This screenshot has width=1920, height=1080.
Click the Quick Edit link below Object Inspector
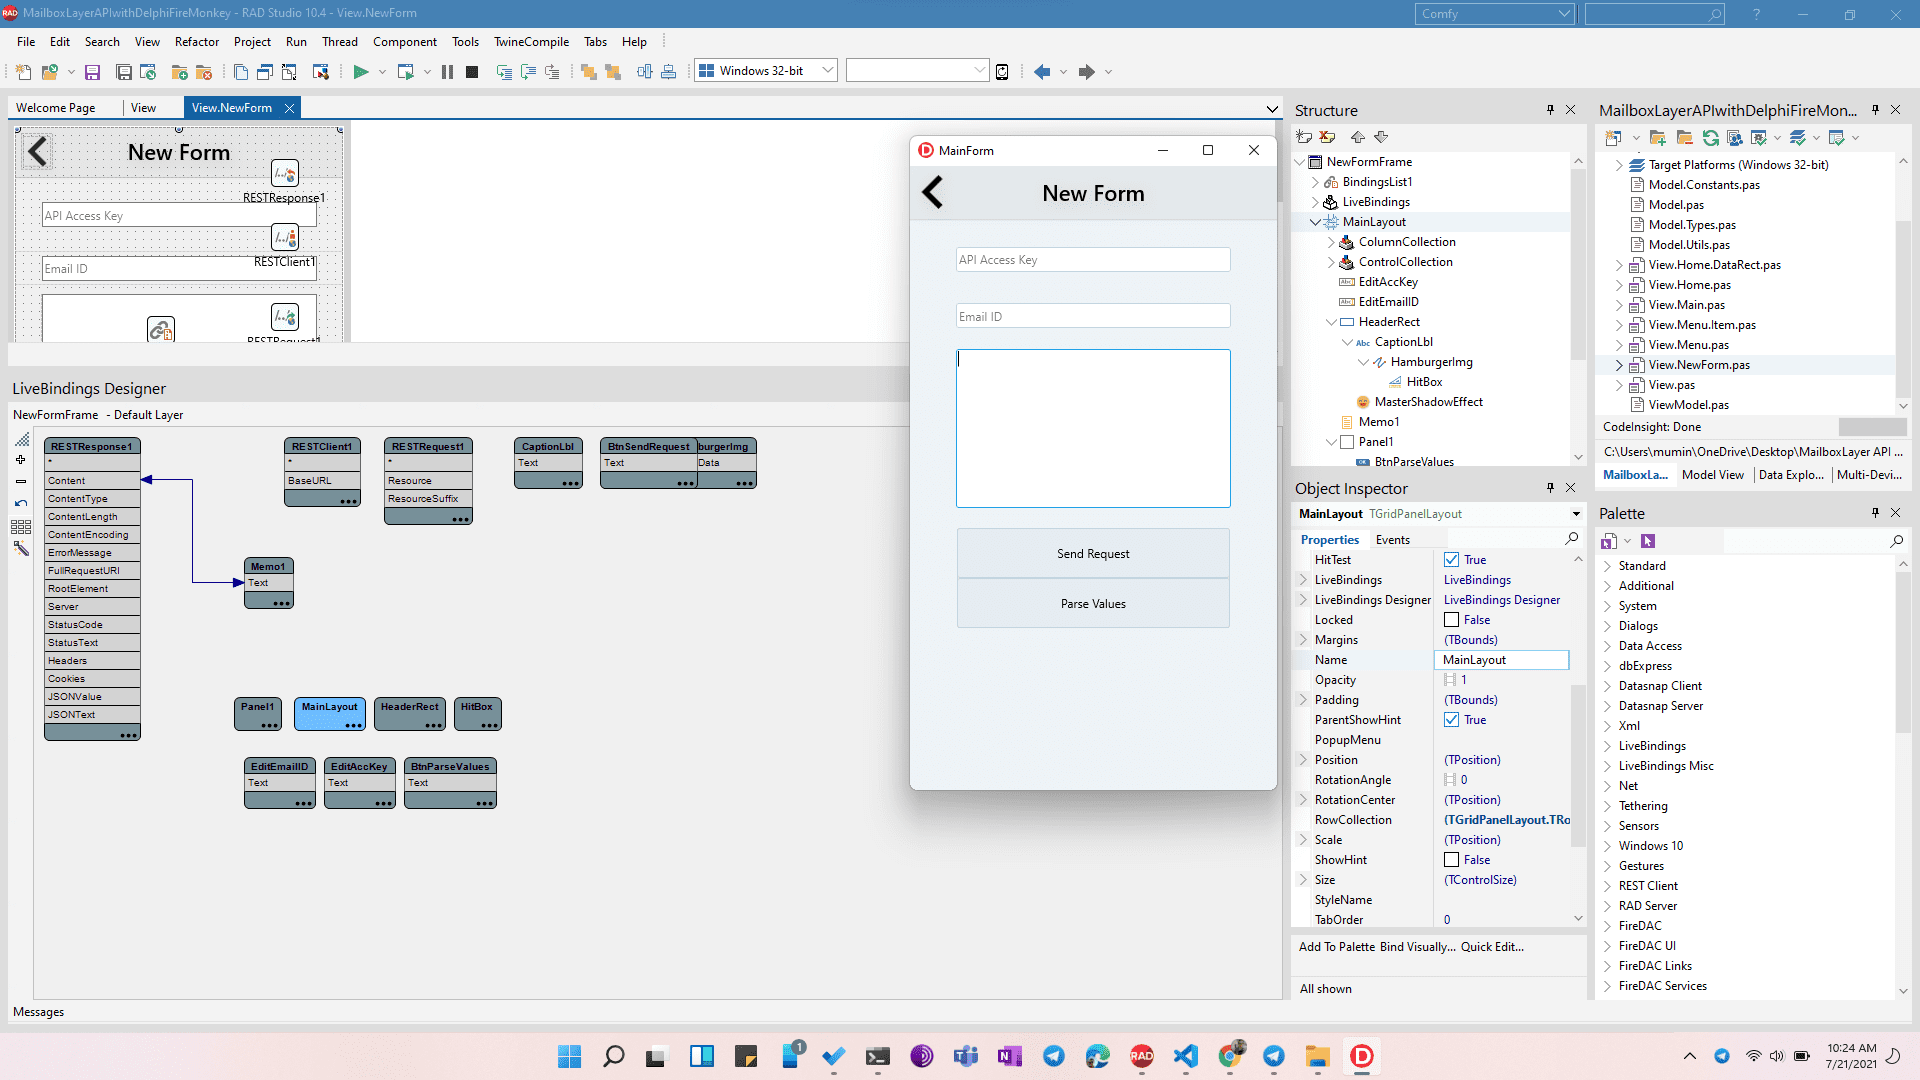point(1492,946)
